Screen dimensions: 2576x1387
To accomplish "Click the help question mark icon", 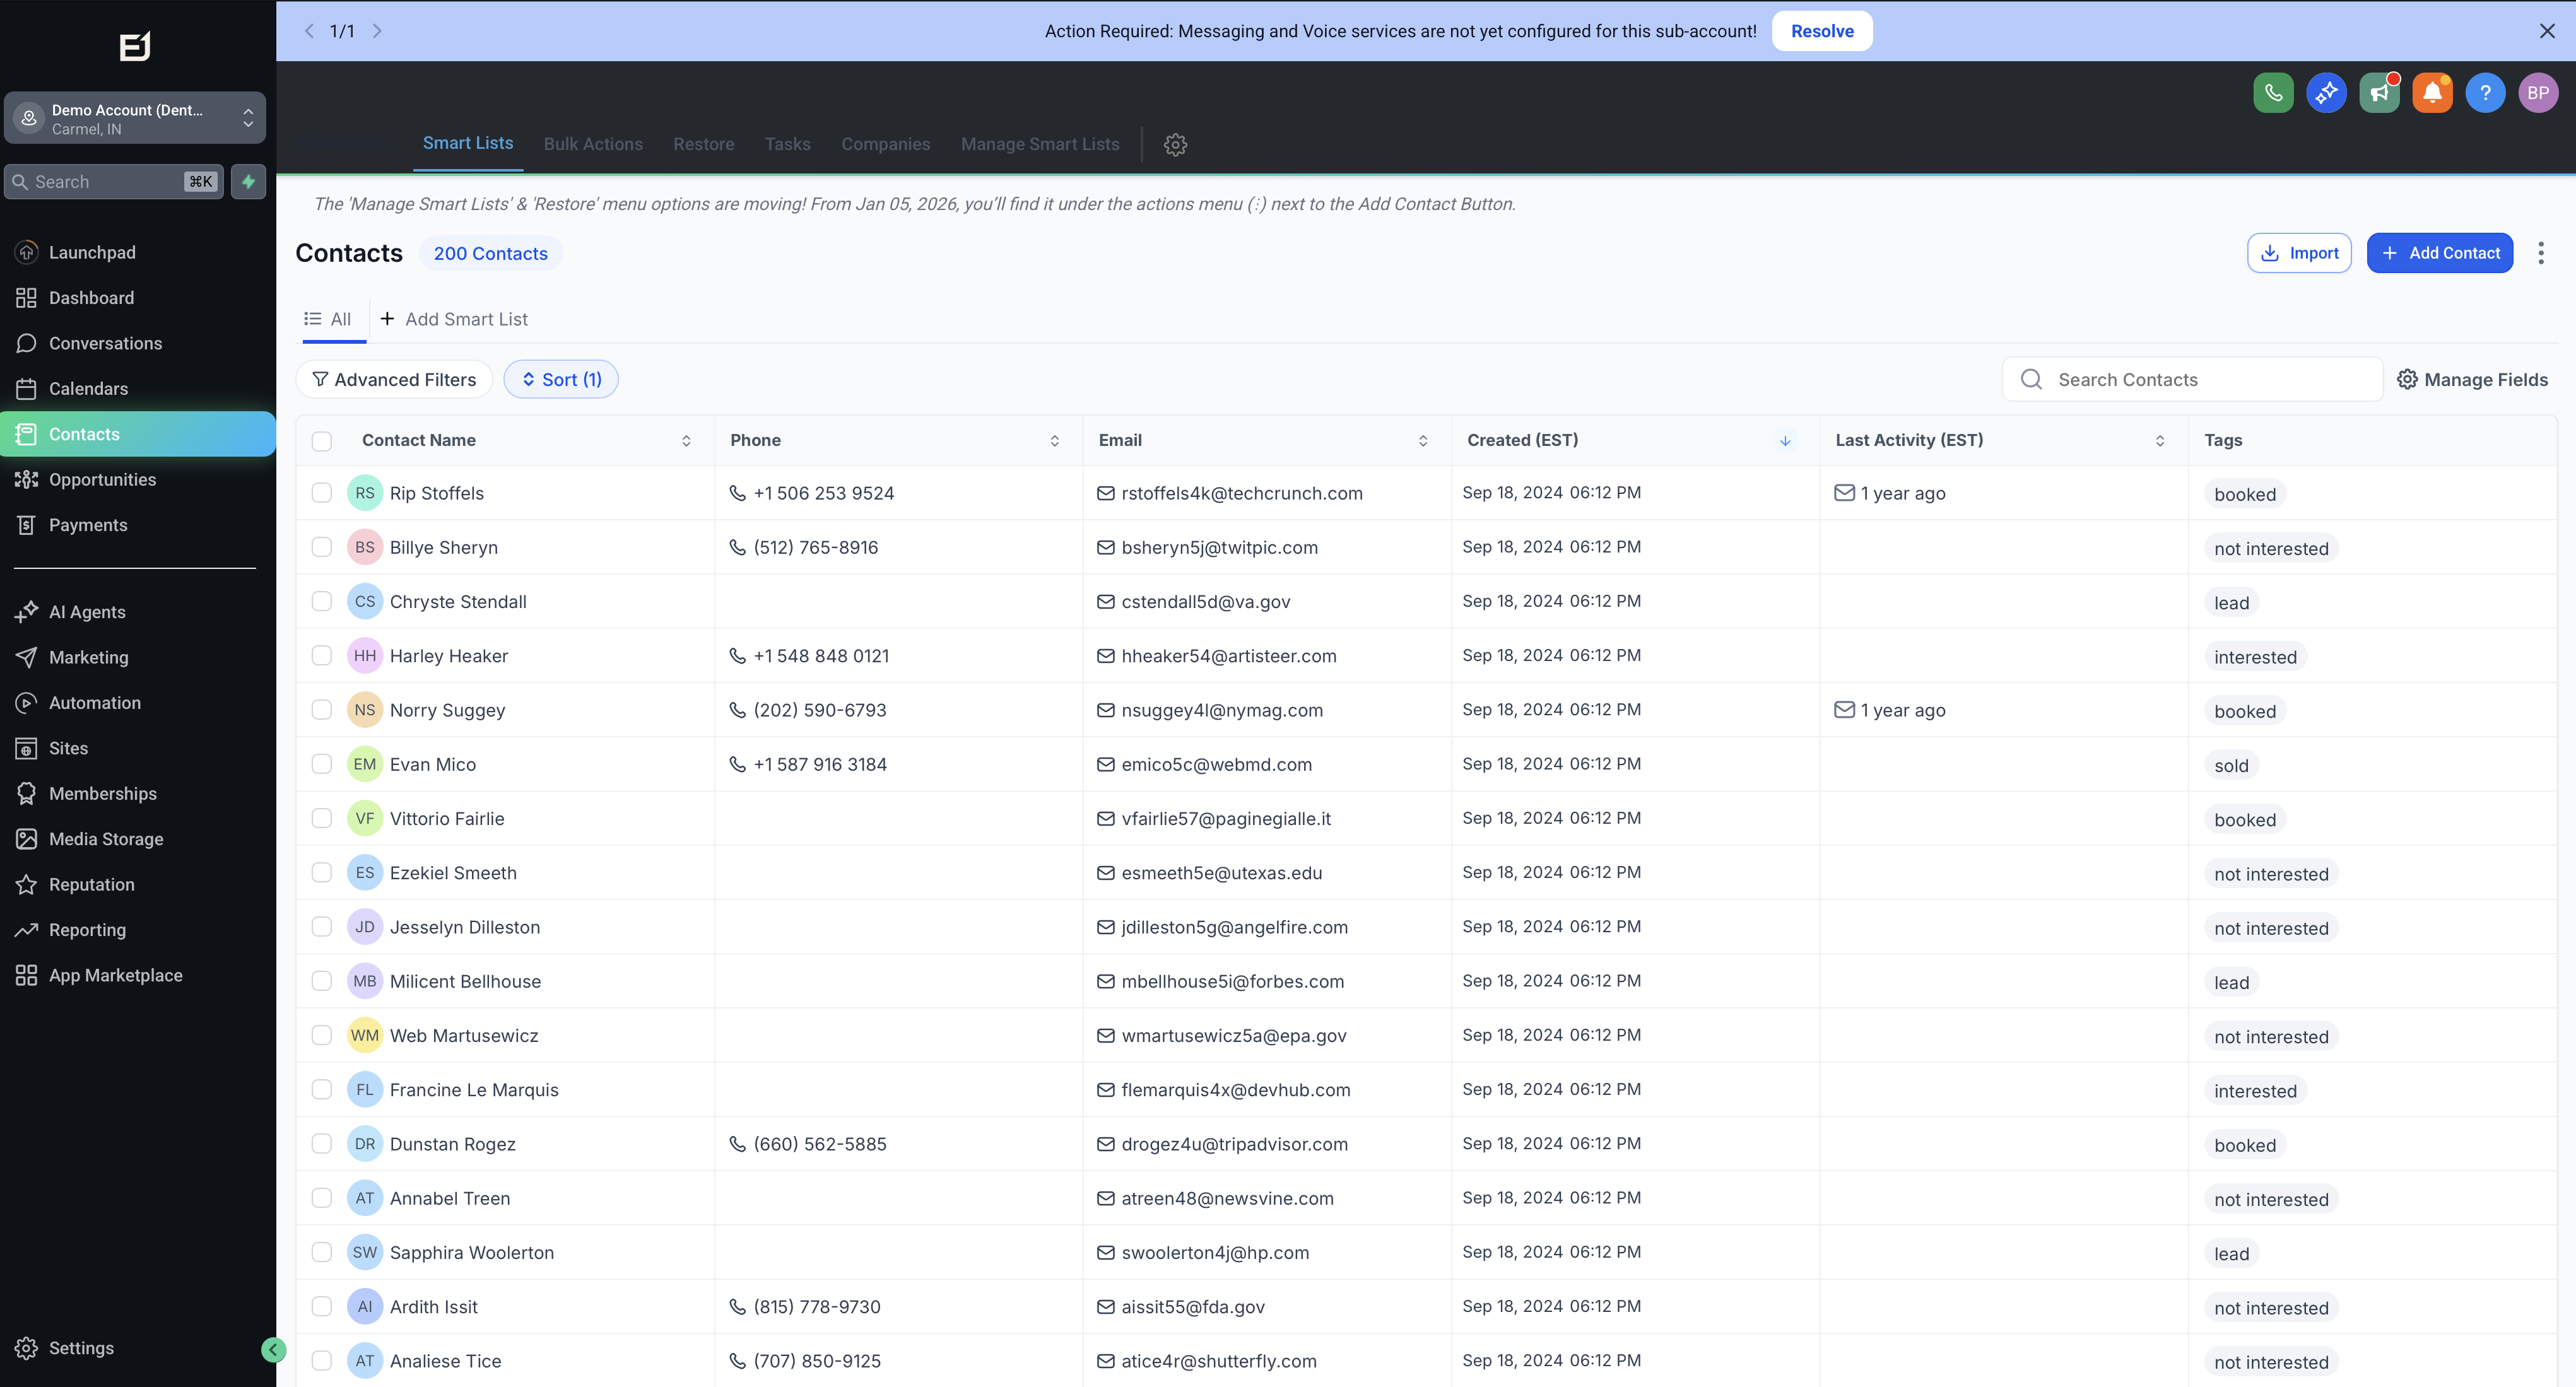I will click(2486, 92).
